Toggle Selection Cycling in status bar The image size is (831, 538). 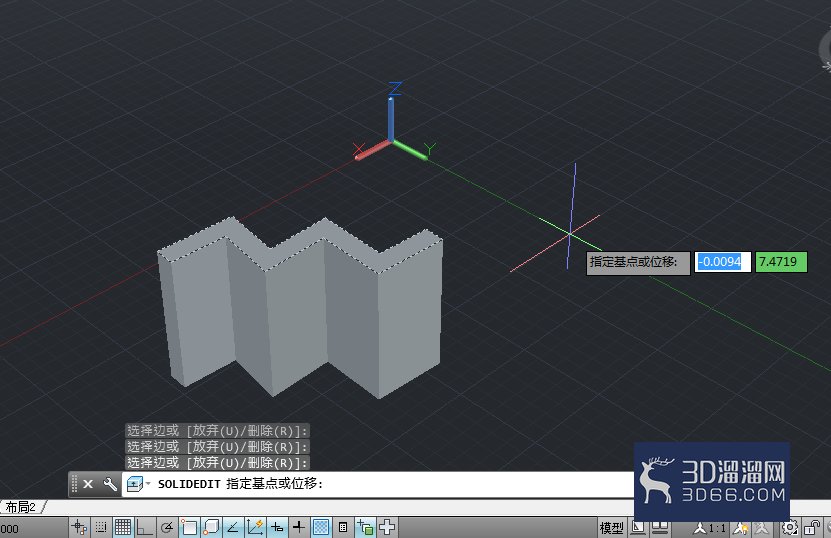(365, 527)
